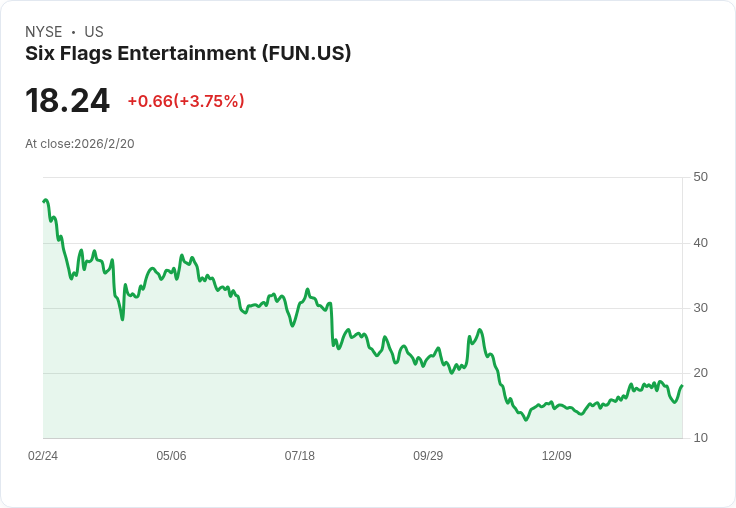Click the 18.24 current price
This screenshot has width=736, height=508.
pyautogui.click(x=67, y=101)
